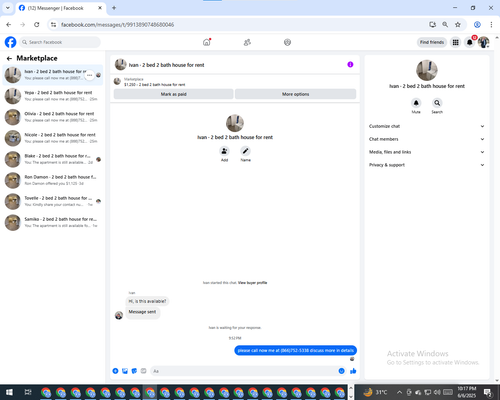Attach a photo with the image icon
500x400 pixels.
coord(125,371)
